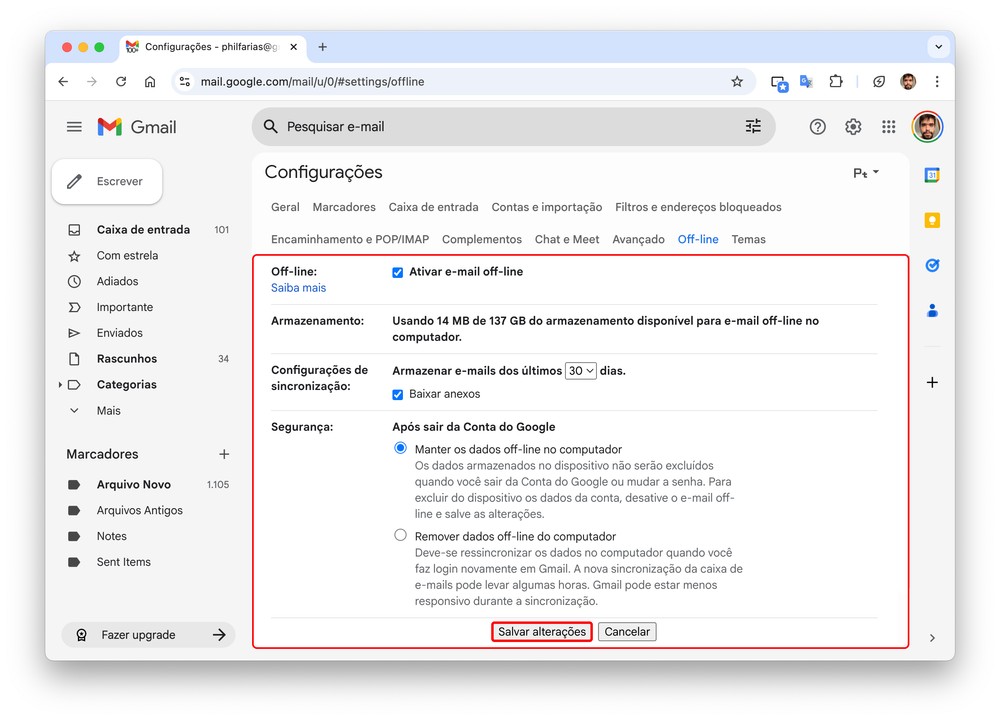
Task: Open Google Keep in side panel
Action: [932, 221]
